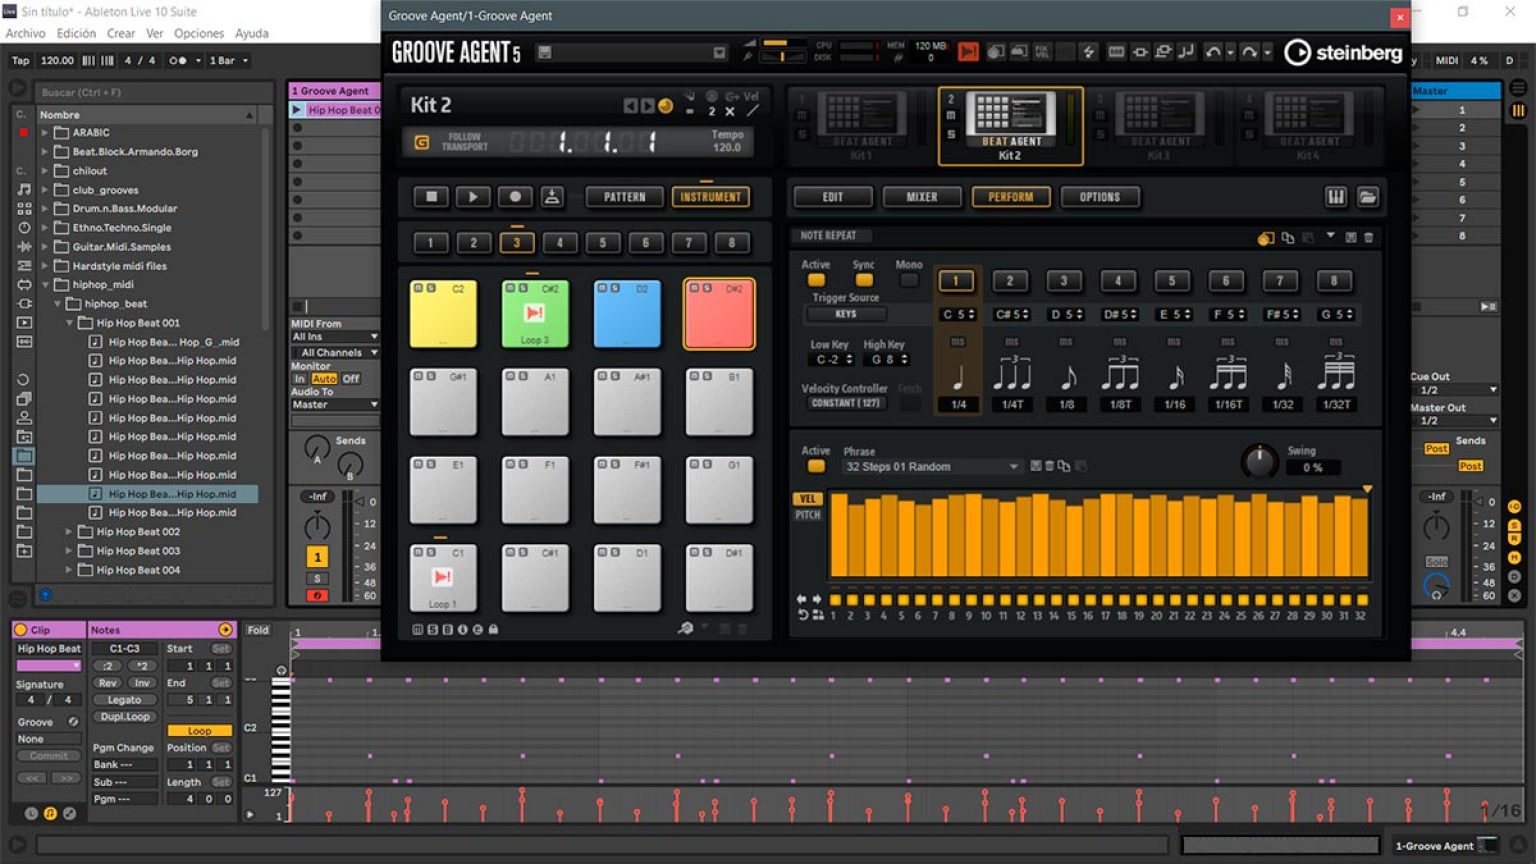The image size is (1536, 864).
Task: Enable the Note Repeat Active toggle
Action: point(816,280)
